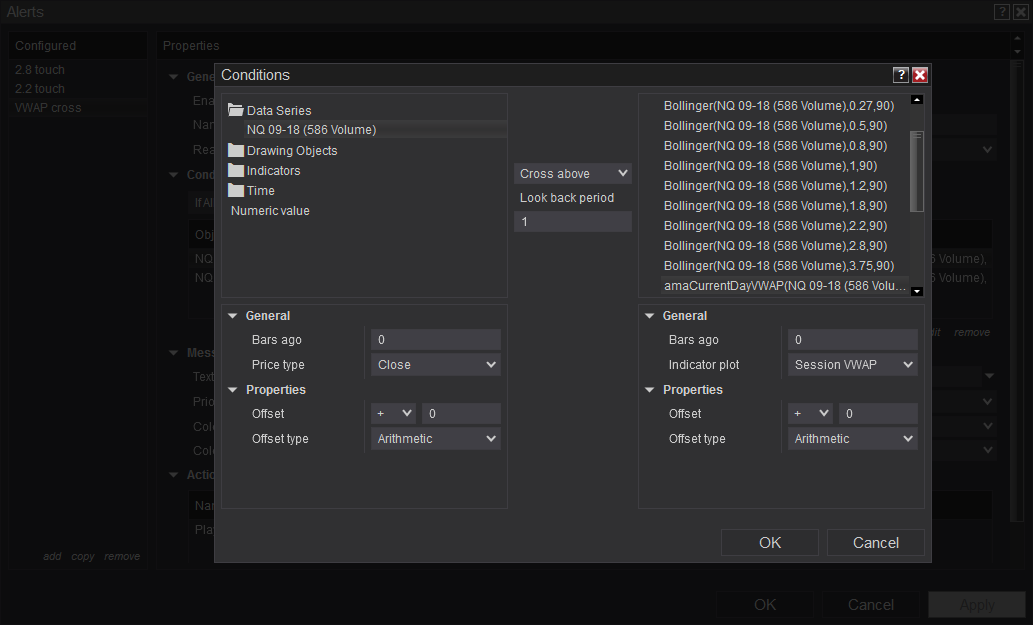Click copy link under Configured alerts
Viewport: 1033px width, 625px height.
tap(82, 557)
